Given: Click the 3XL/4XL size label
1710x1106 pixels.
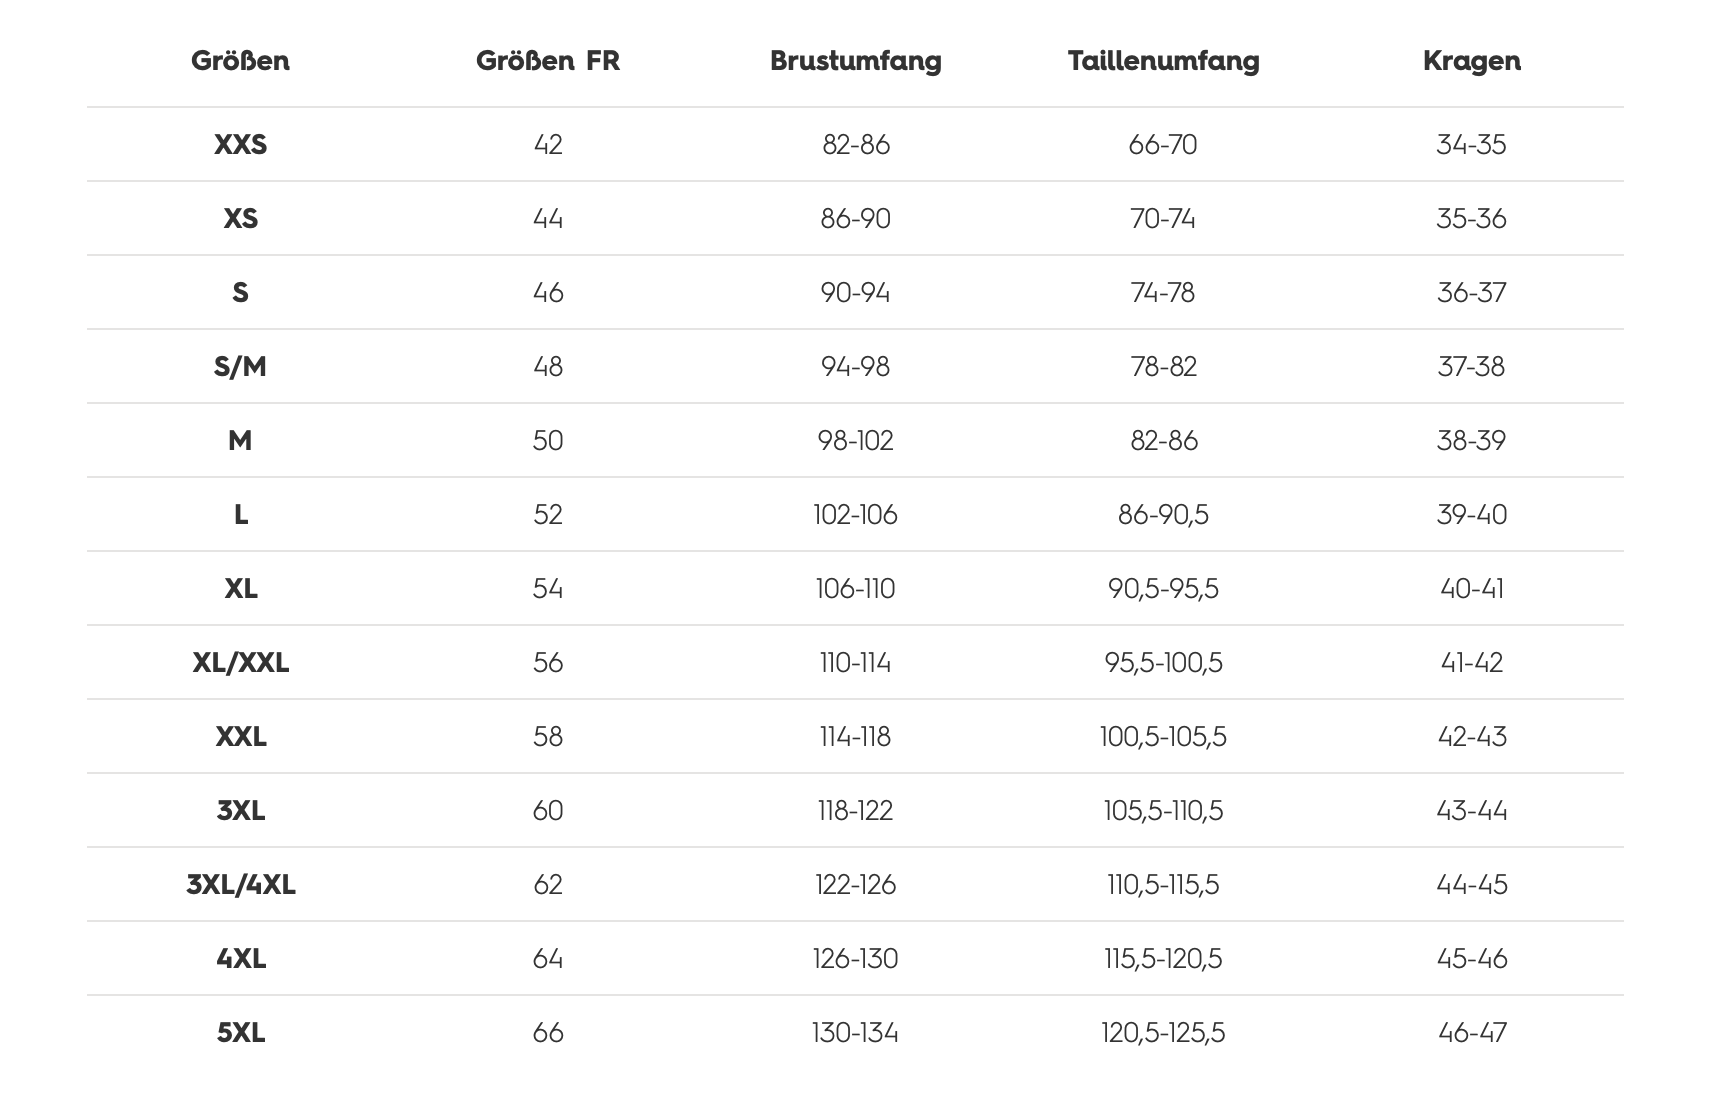Looking at the screenshot, I should (x=240, y=885).
